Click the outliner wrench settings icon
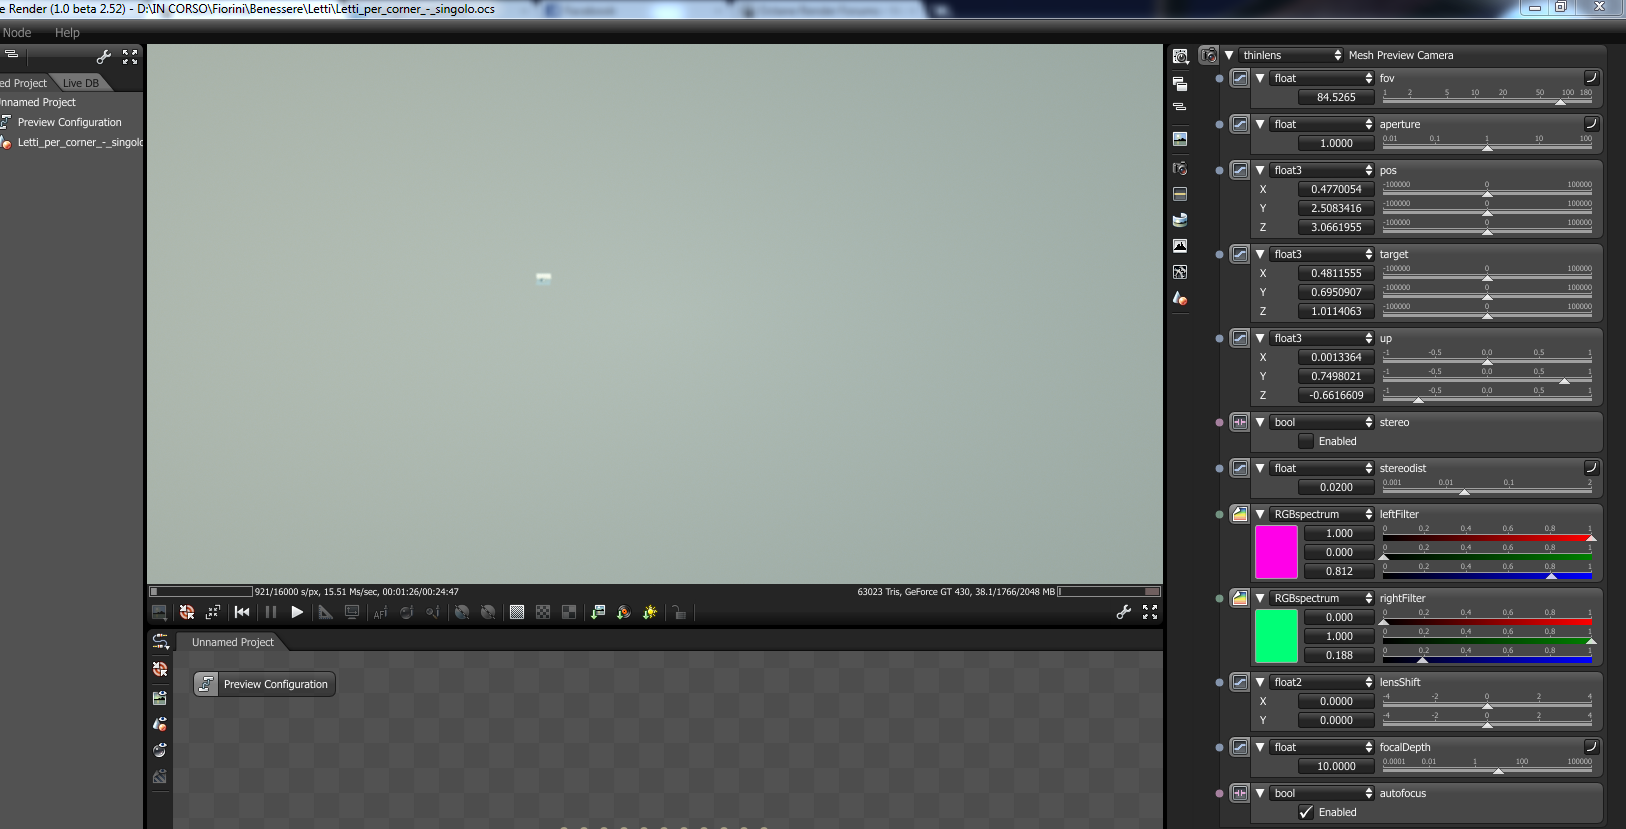This screenshot has width=1626, height=829. click(x=104, y=57)
